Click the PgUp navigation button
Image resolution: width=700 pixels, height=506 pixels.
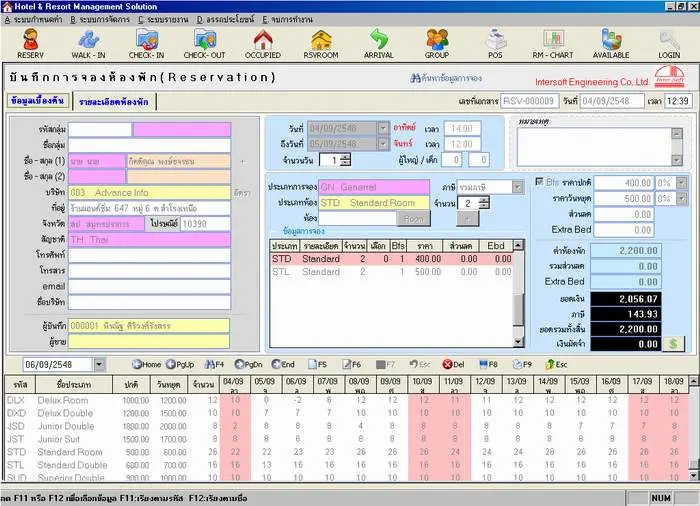click(x=180, y=364)
